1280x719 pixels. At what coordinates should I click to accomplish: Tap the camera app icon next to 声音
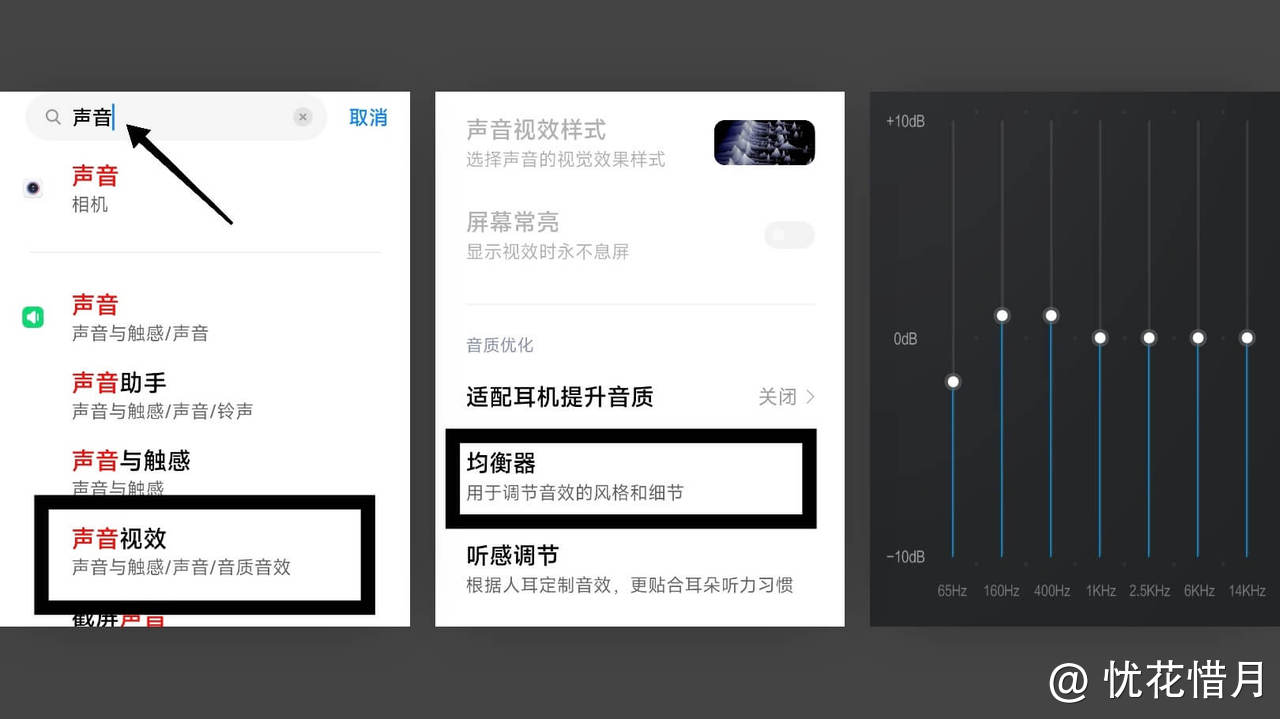point(33,187)
